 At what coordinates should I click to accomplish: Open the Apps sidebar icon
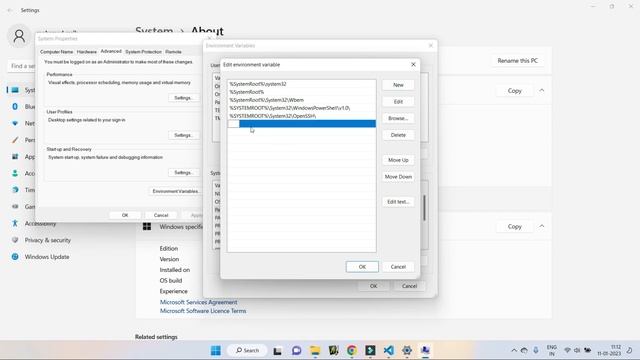coord(15,157)
